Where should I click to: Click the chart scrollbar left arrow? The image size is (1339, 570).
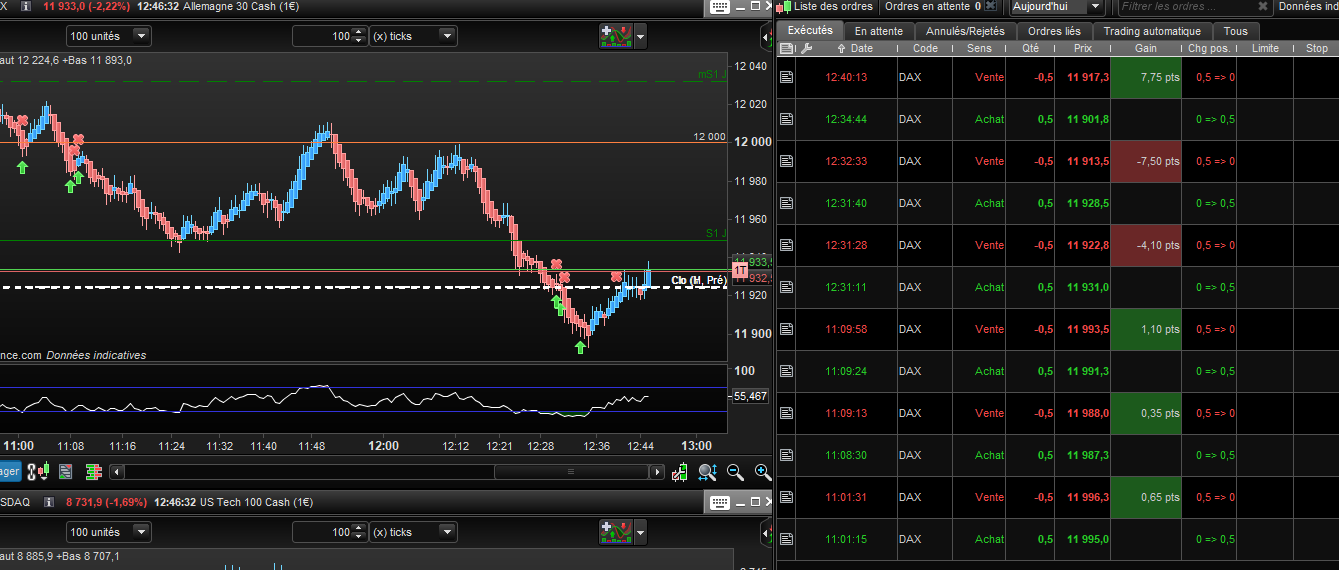(117, 472)
